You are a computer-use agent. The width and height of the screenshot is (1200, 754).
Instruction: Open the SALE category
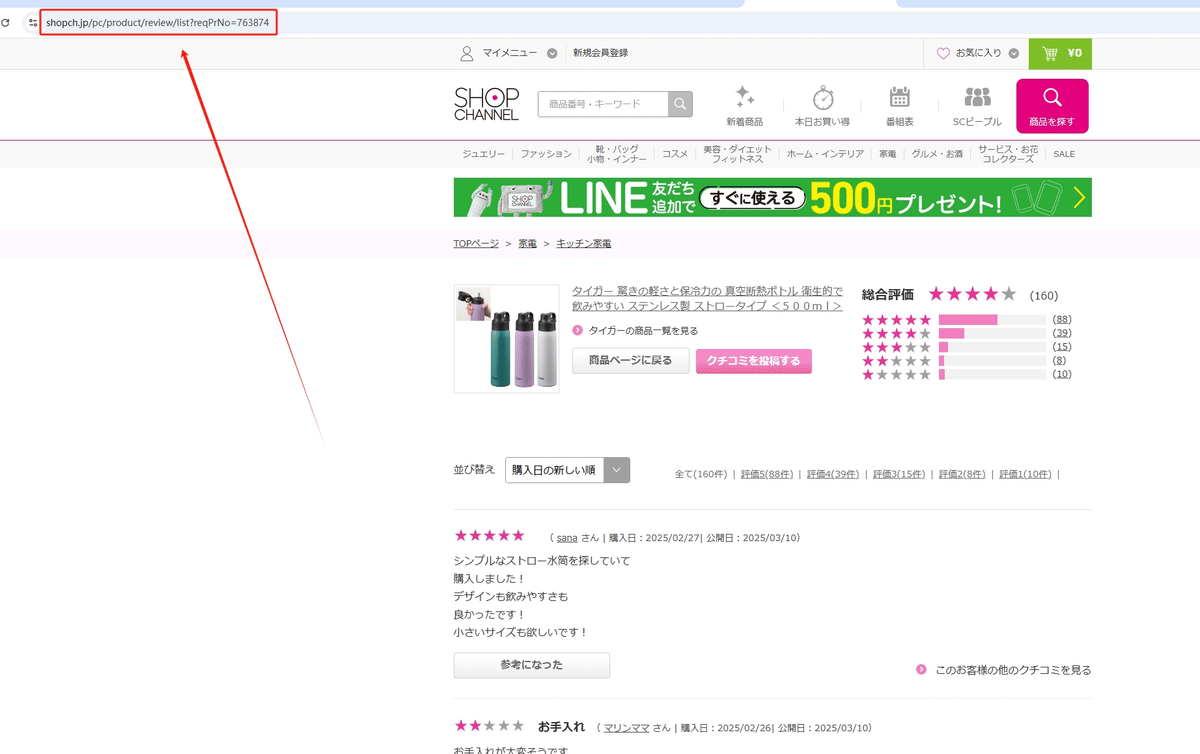(x=1064, y=154)
